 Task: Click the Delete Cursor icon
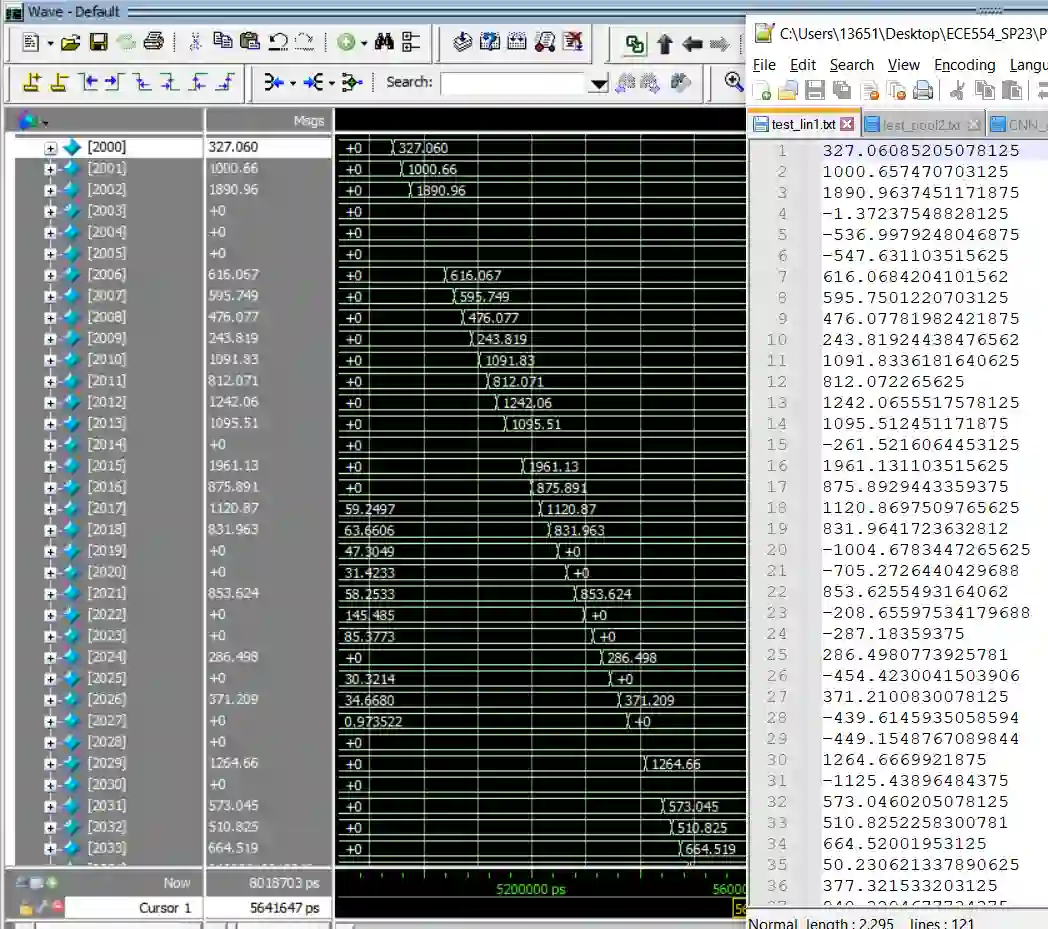click(x=59, y=83)
